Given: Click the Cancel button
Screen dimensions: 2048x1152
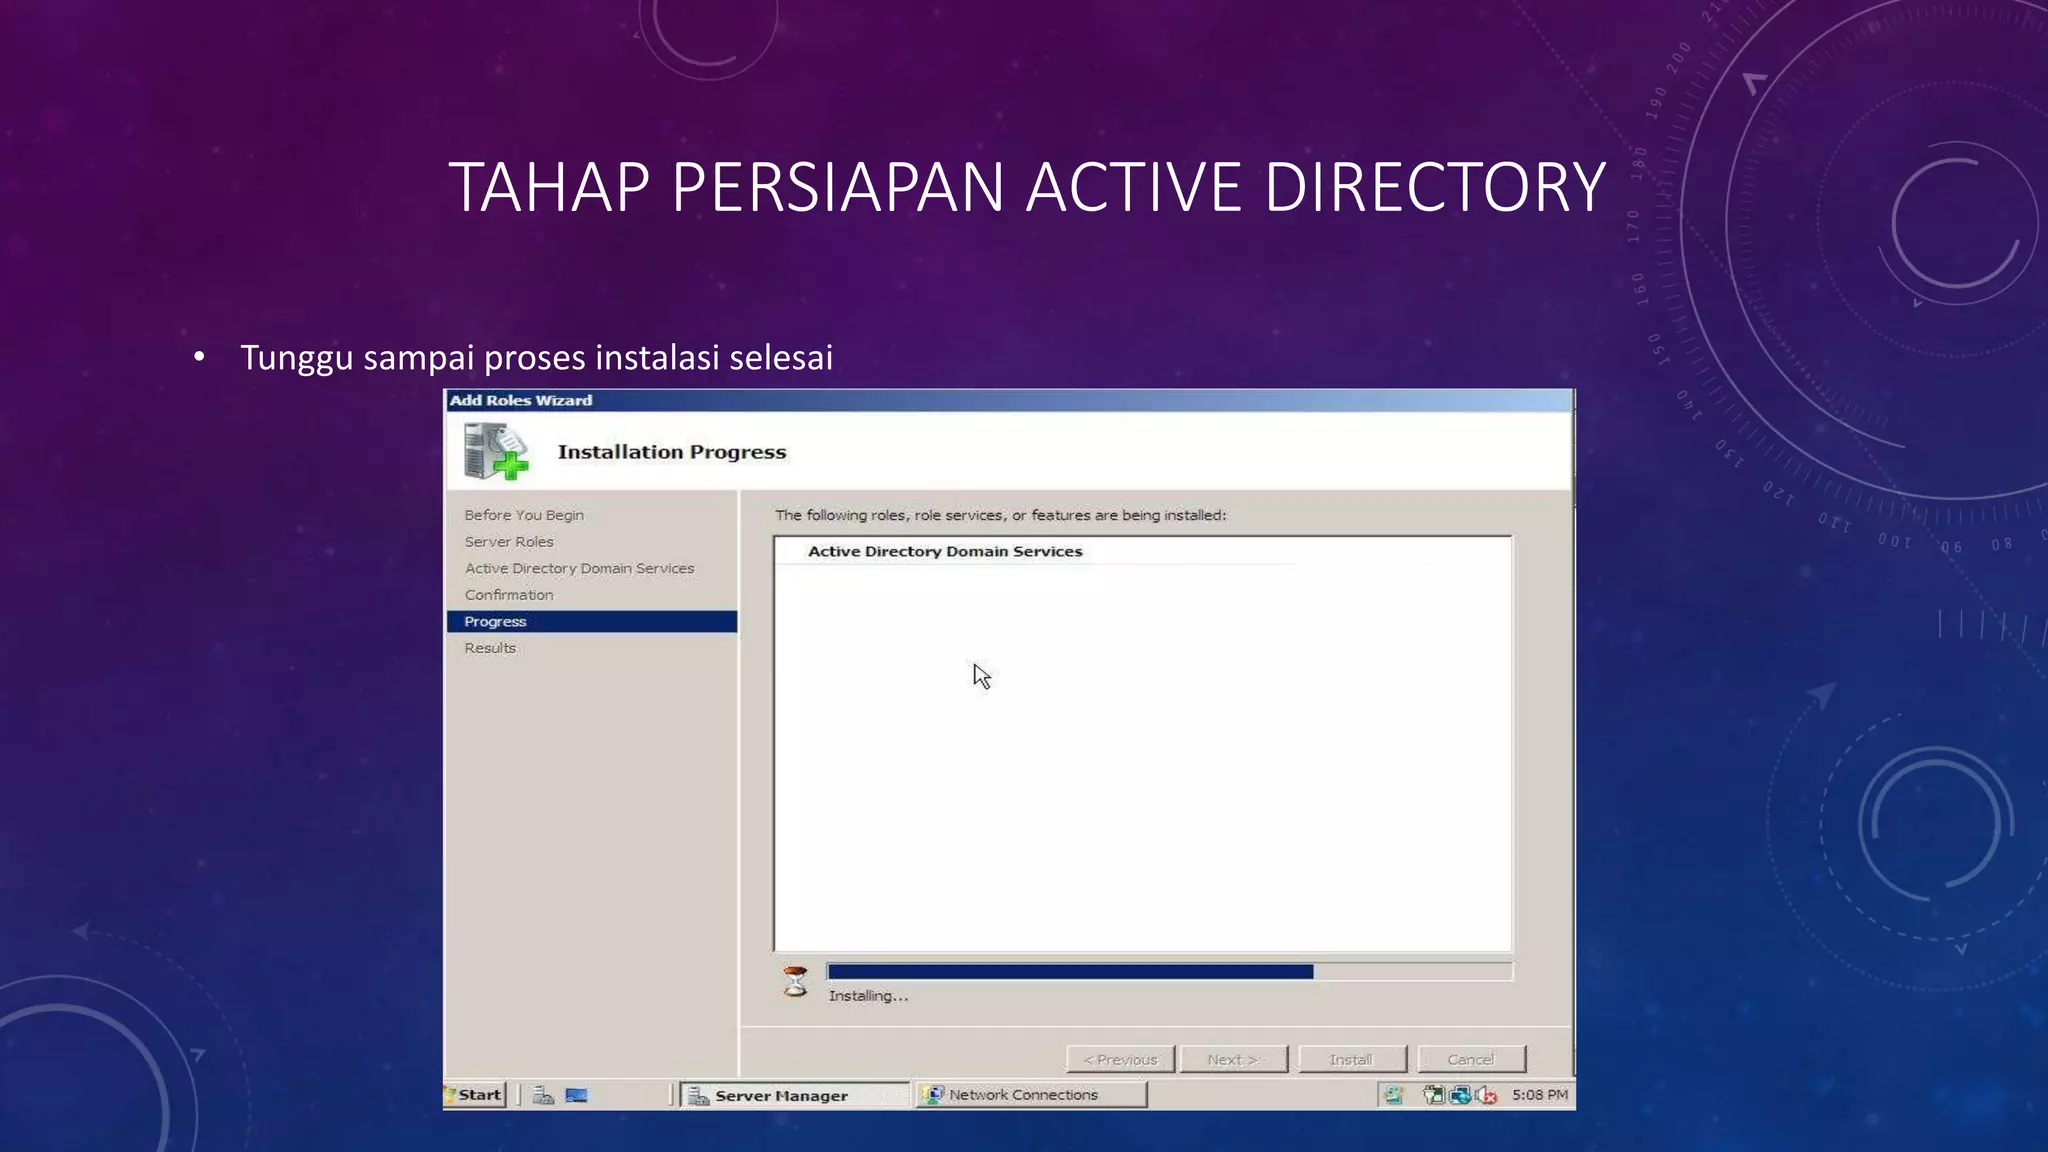Looking at the screenshot, I should point(1471,1059).
